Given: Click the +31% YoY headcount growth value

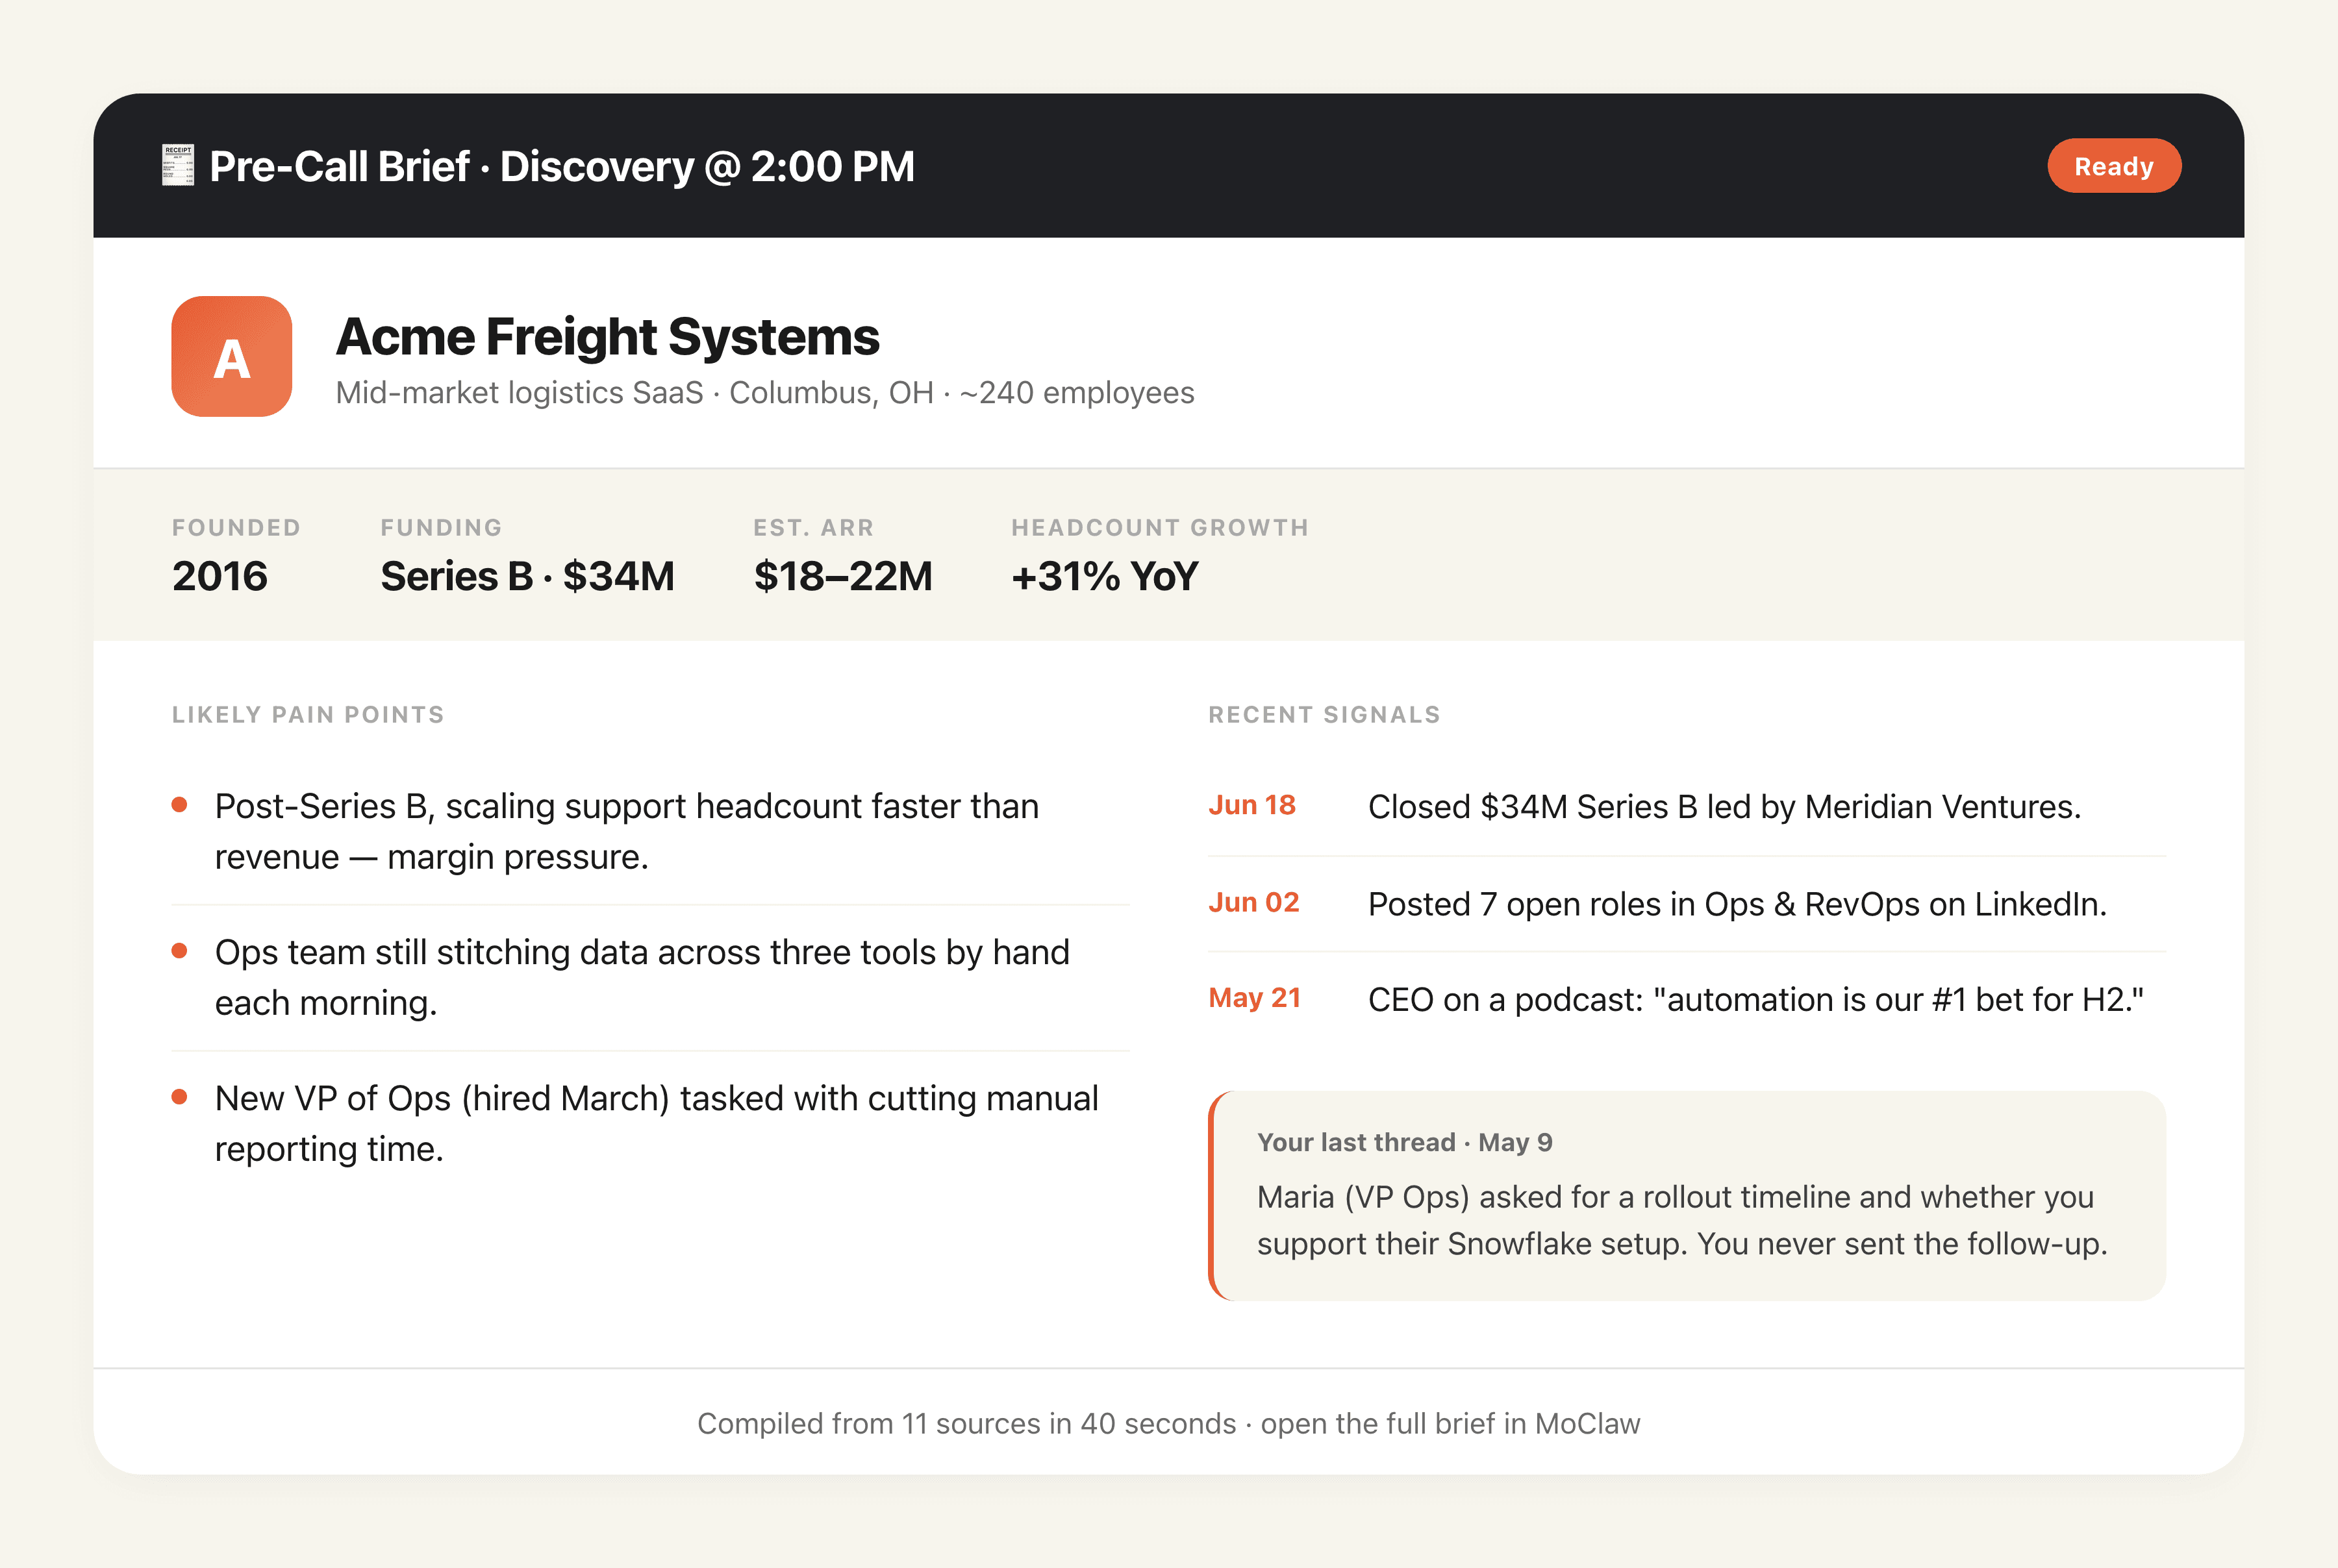Looking at the screenshot, I should coord(1105,577).
